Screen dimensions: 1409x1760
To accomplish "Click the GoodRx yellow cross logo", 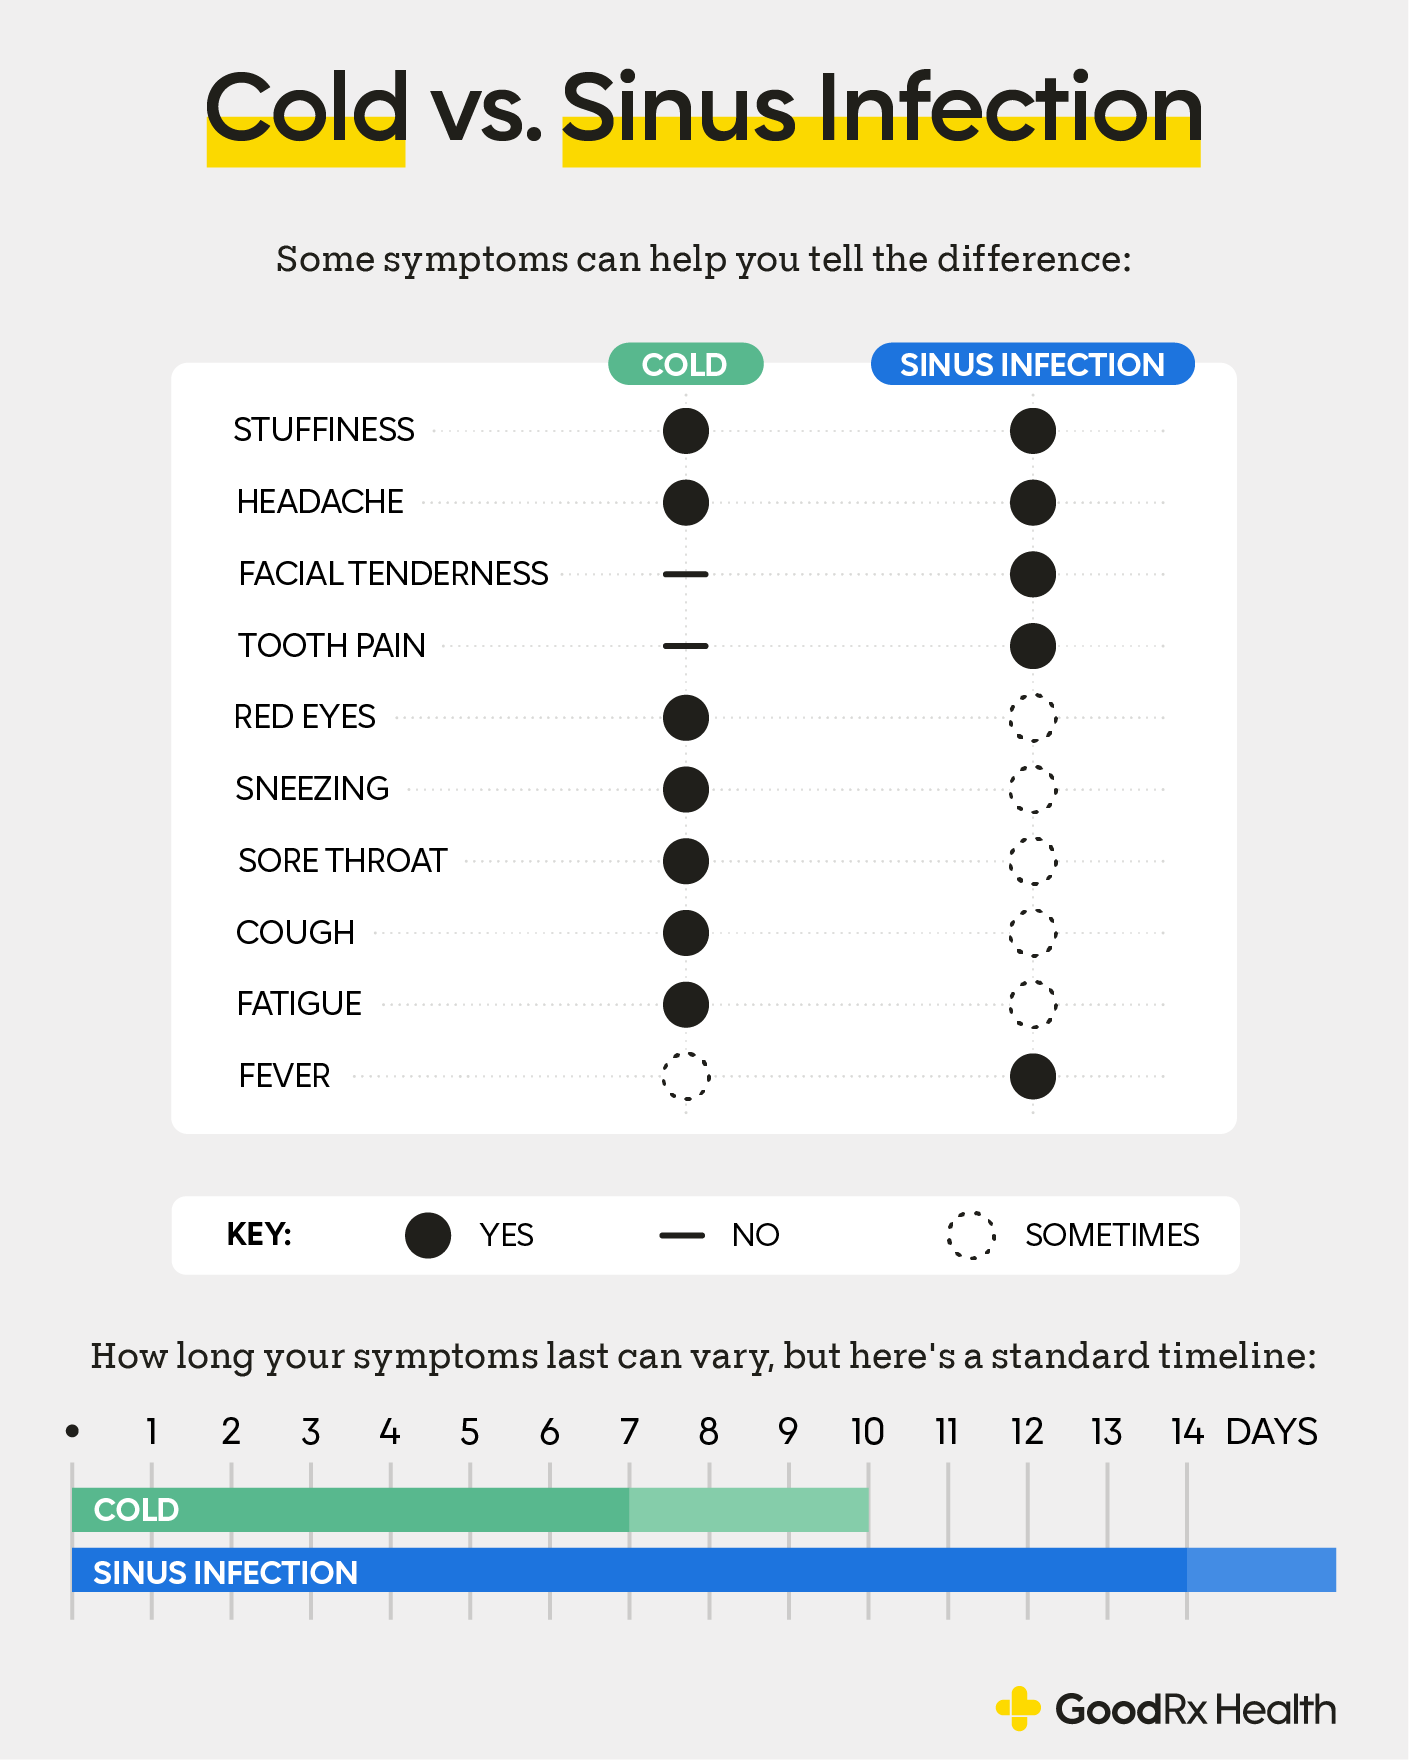I will (1018, 1708).
